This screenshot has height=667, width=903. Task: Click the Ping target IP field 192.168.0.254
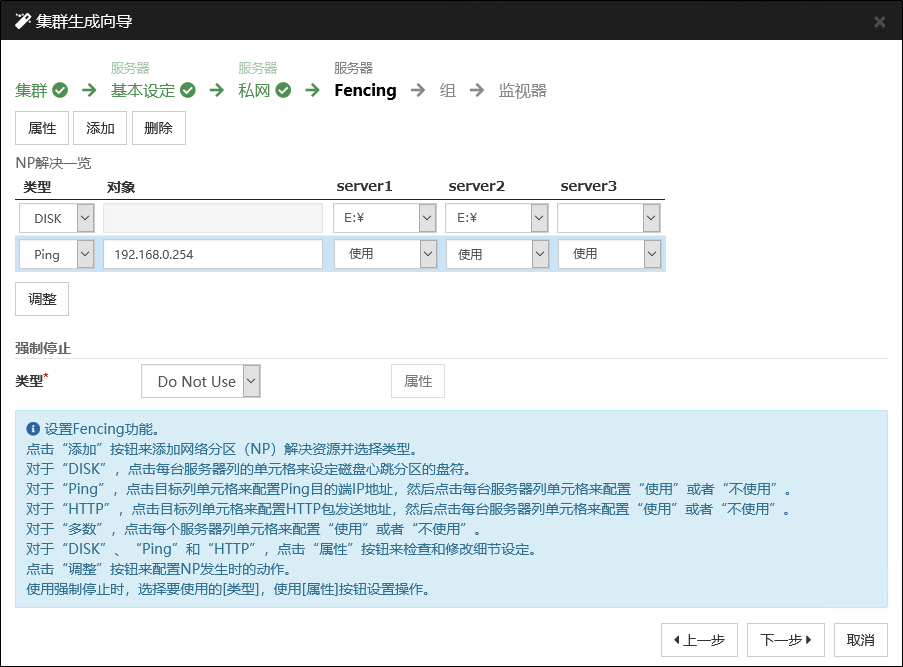[212, 254]
